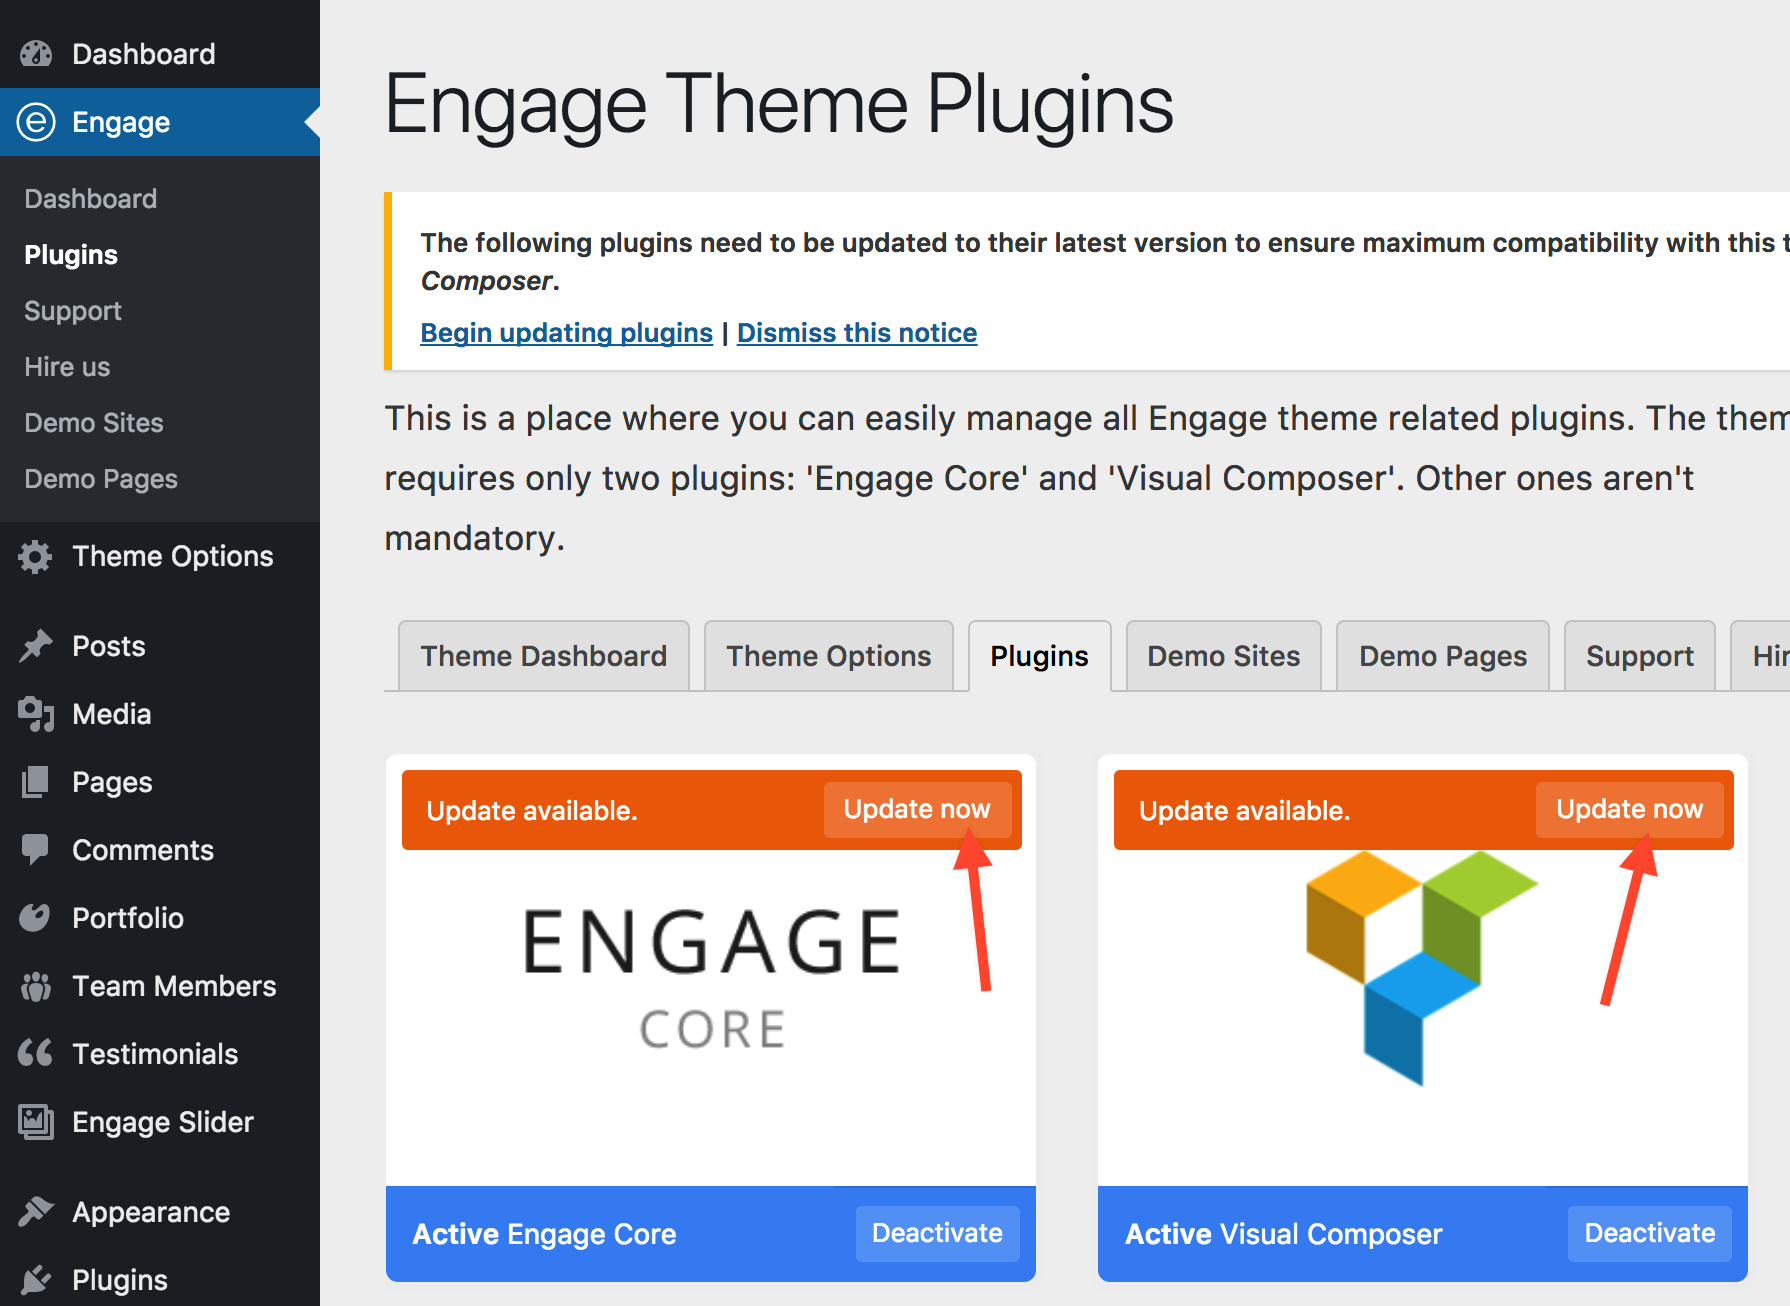Go to Posts in the sidebar
This screenshot has width=1790, height=1306.
coord(160,646)
